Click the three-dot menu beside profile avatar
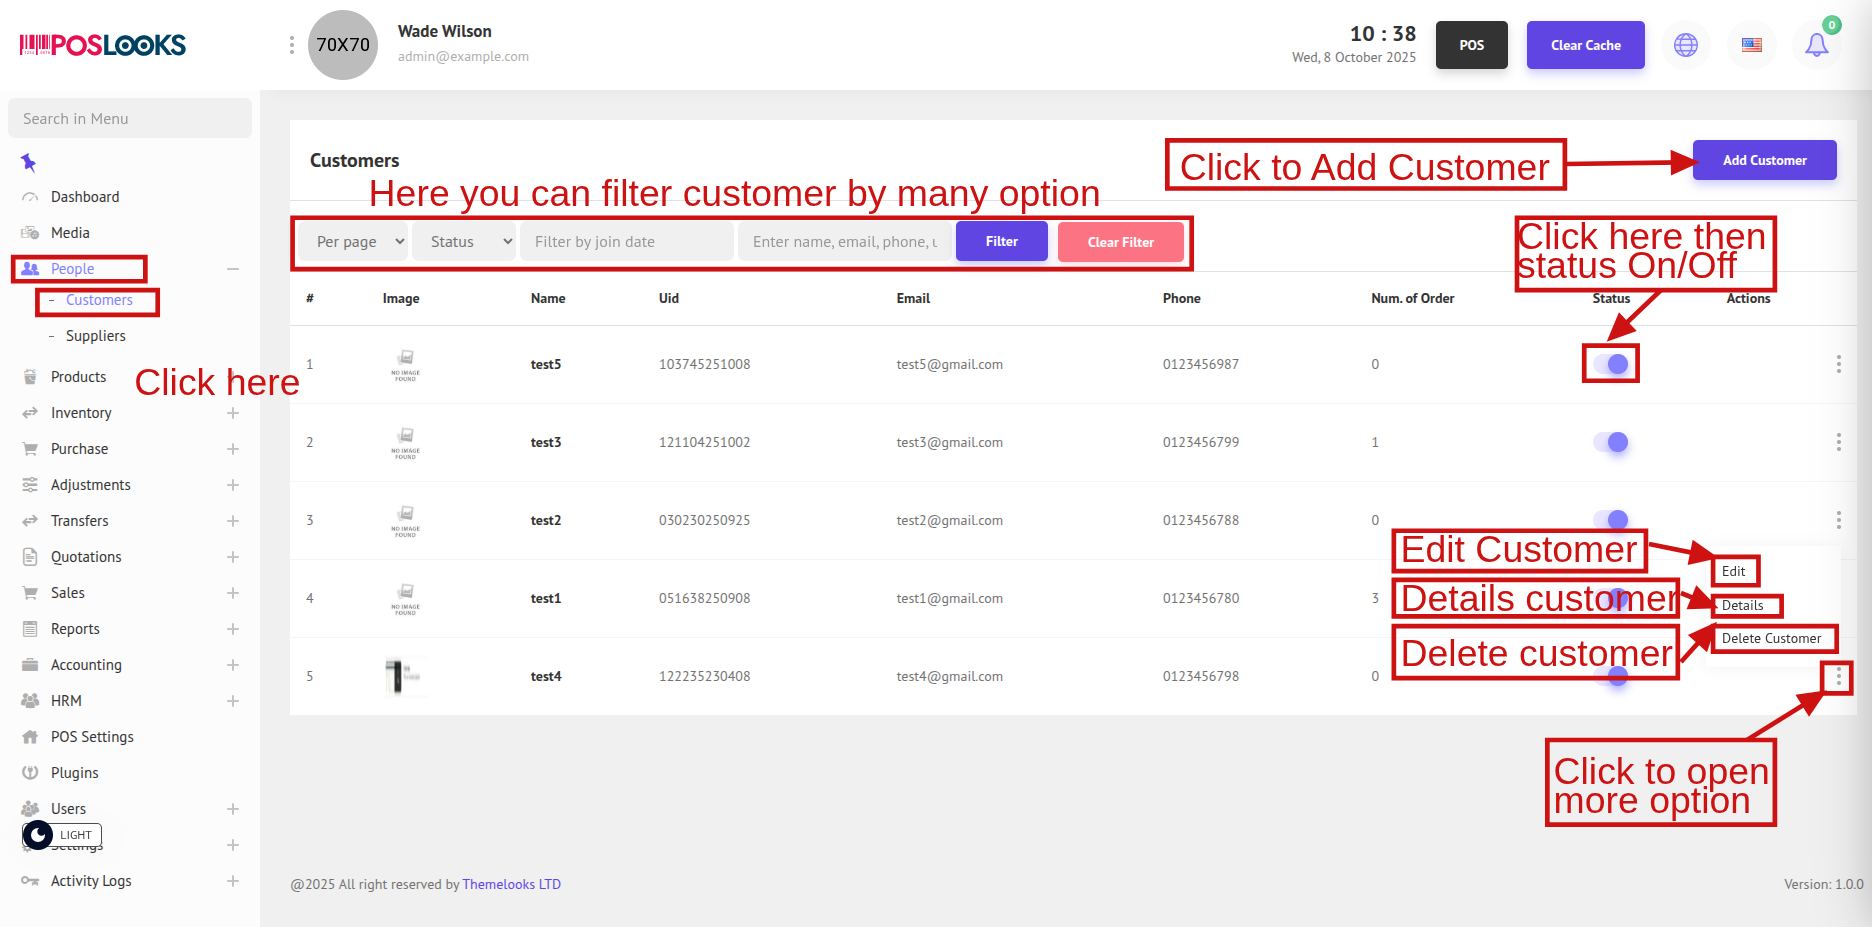The image size is (1872, 927). coord(291,45)
